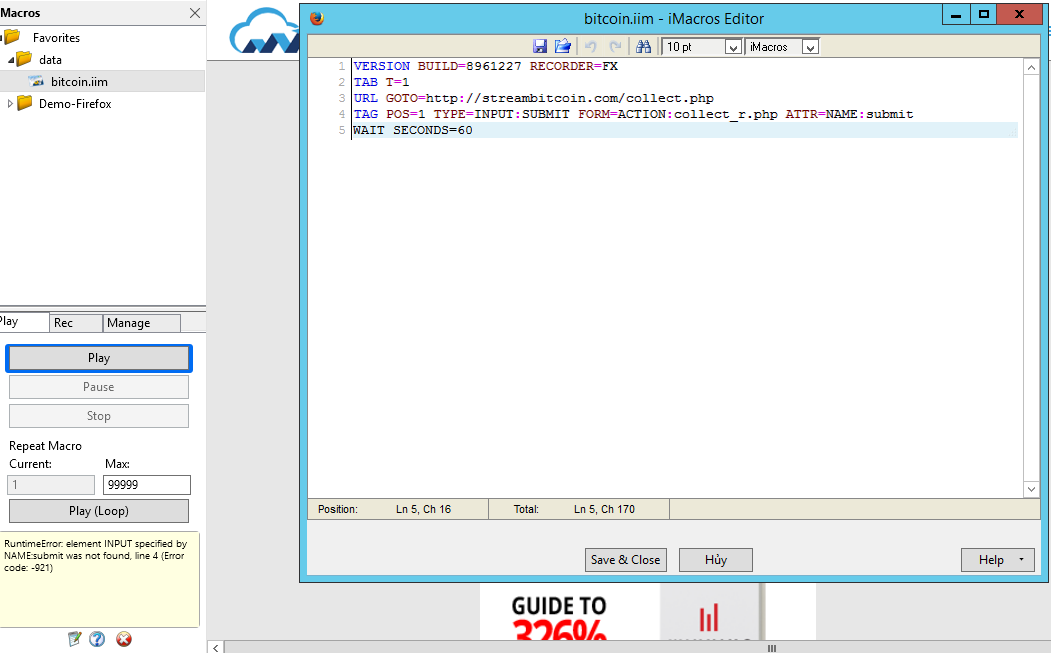Switch to the Rec tab

(76, 322)
